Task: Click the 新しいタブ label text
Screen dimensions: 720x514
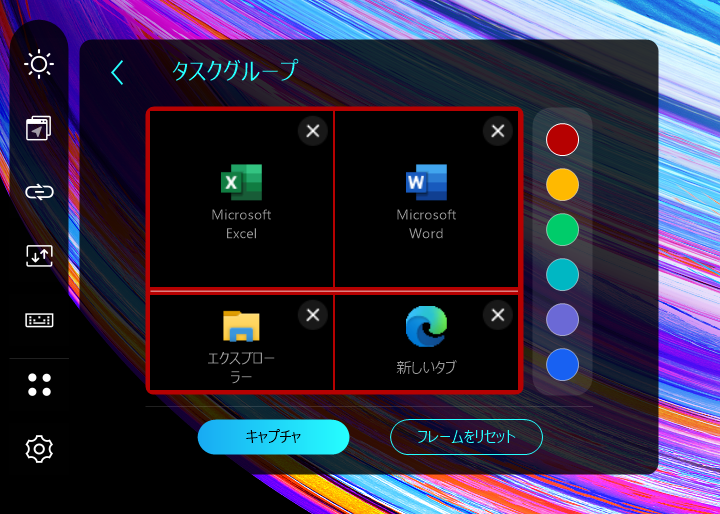Action: pyautogui.click(x=426, y=367)
